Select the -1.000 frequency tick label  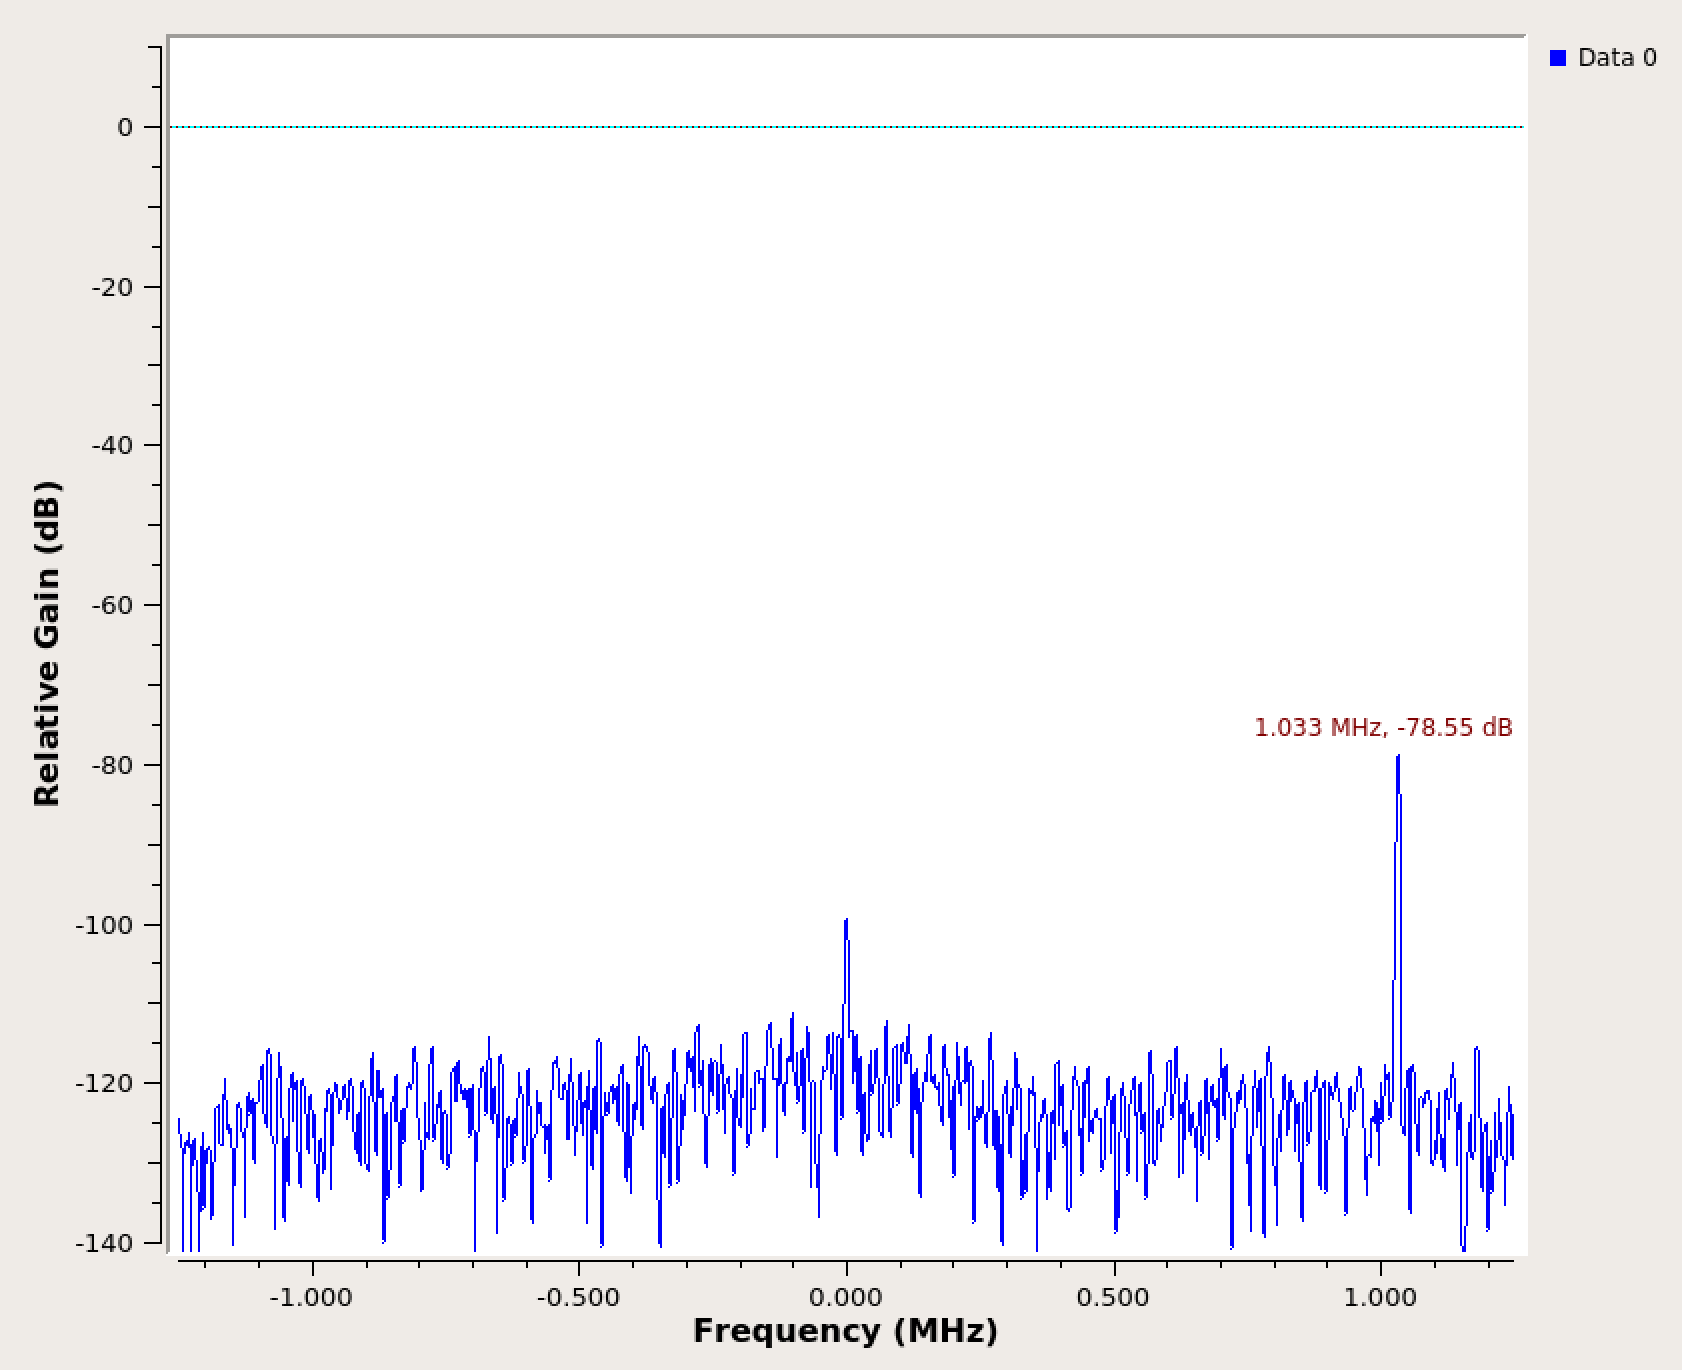pyautogui.click(x=311, y=1298)
